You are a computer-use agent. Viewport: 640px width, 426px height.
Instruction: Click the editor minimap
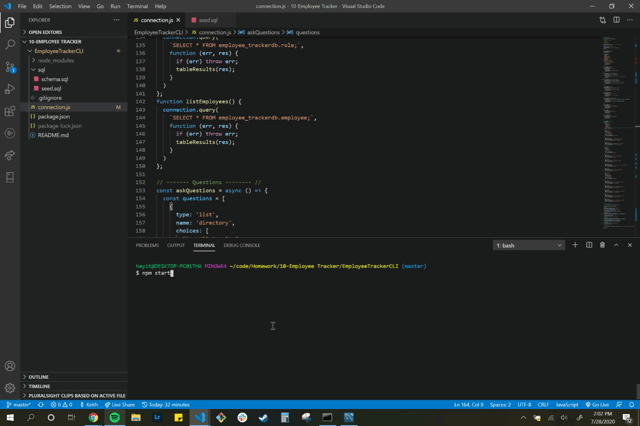pyautogui.click(x=618, y=131)
